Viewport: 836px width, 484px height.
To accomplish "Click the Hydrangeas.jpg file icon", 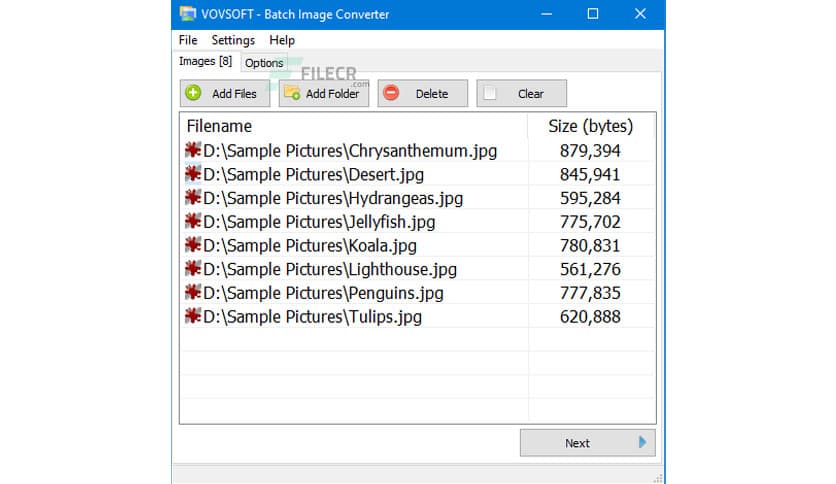I will click(193, 197).
